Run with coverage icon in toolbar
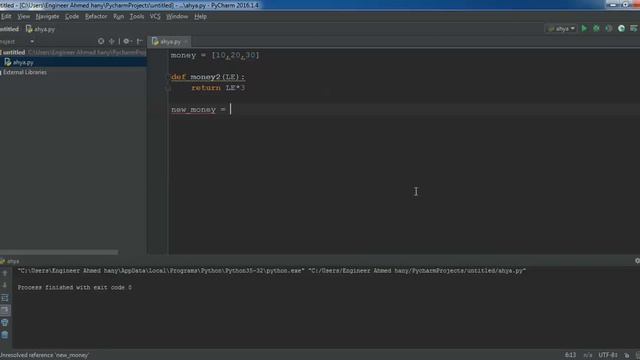 click(x=609, y=29)
